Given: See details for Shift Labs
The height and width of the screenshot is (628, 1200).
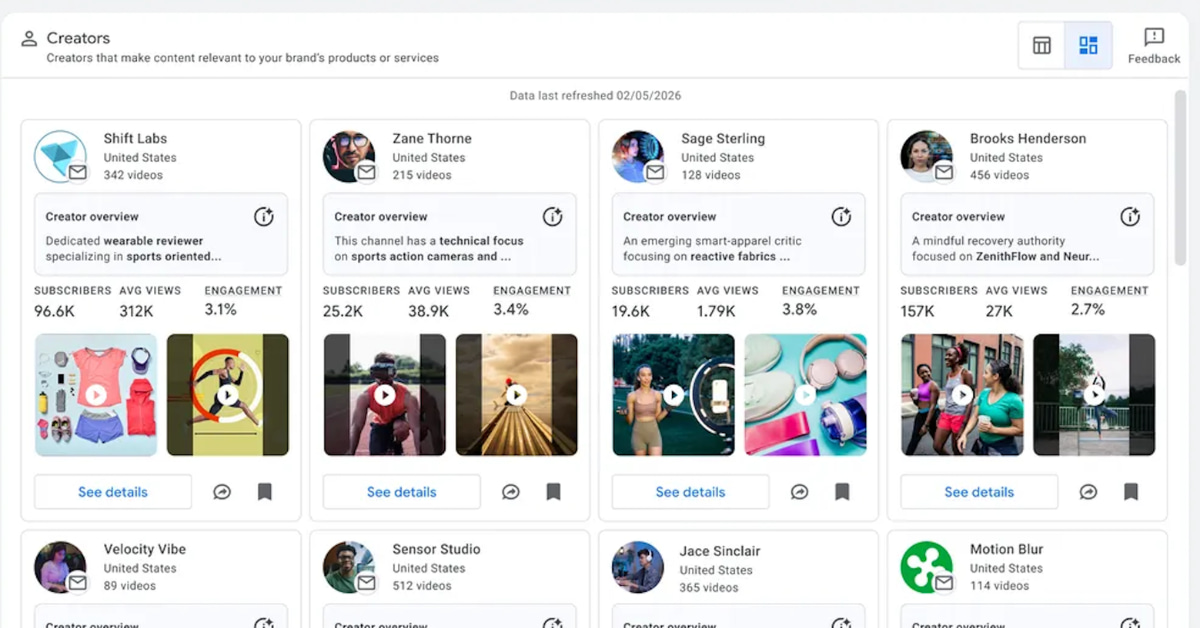Looking at the screenshot, I should [113, 492].
